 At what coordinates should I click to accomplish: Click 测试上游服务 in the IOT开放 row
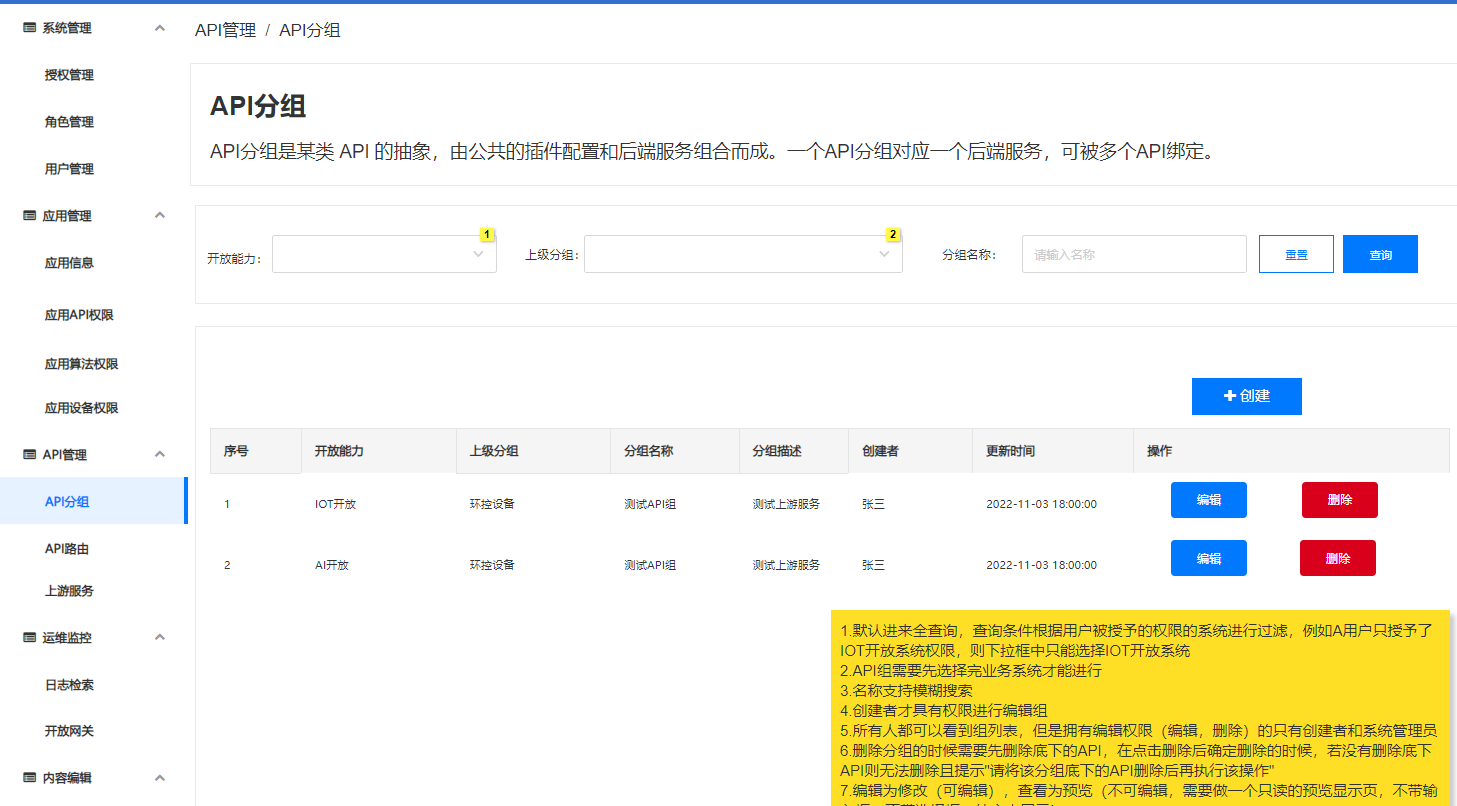pos(786,504)
